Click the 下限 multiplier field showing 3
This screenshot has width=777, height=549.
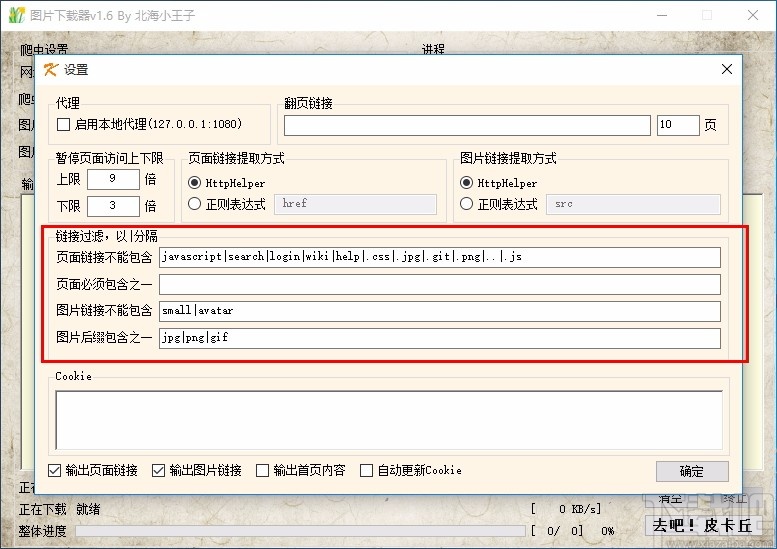(x=113, y=206)
